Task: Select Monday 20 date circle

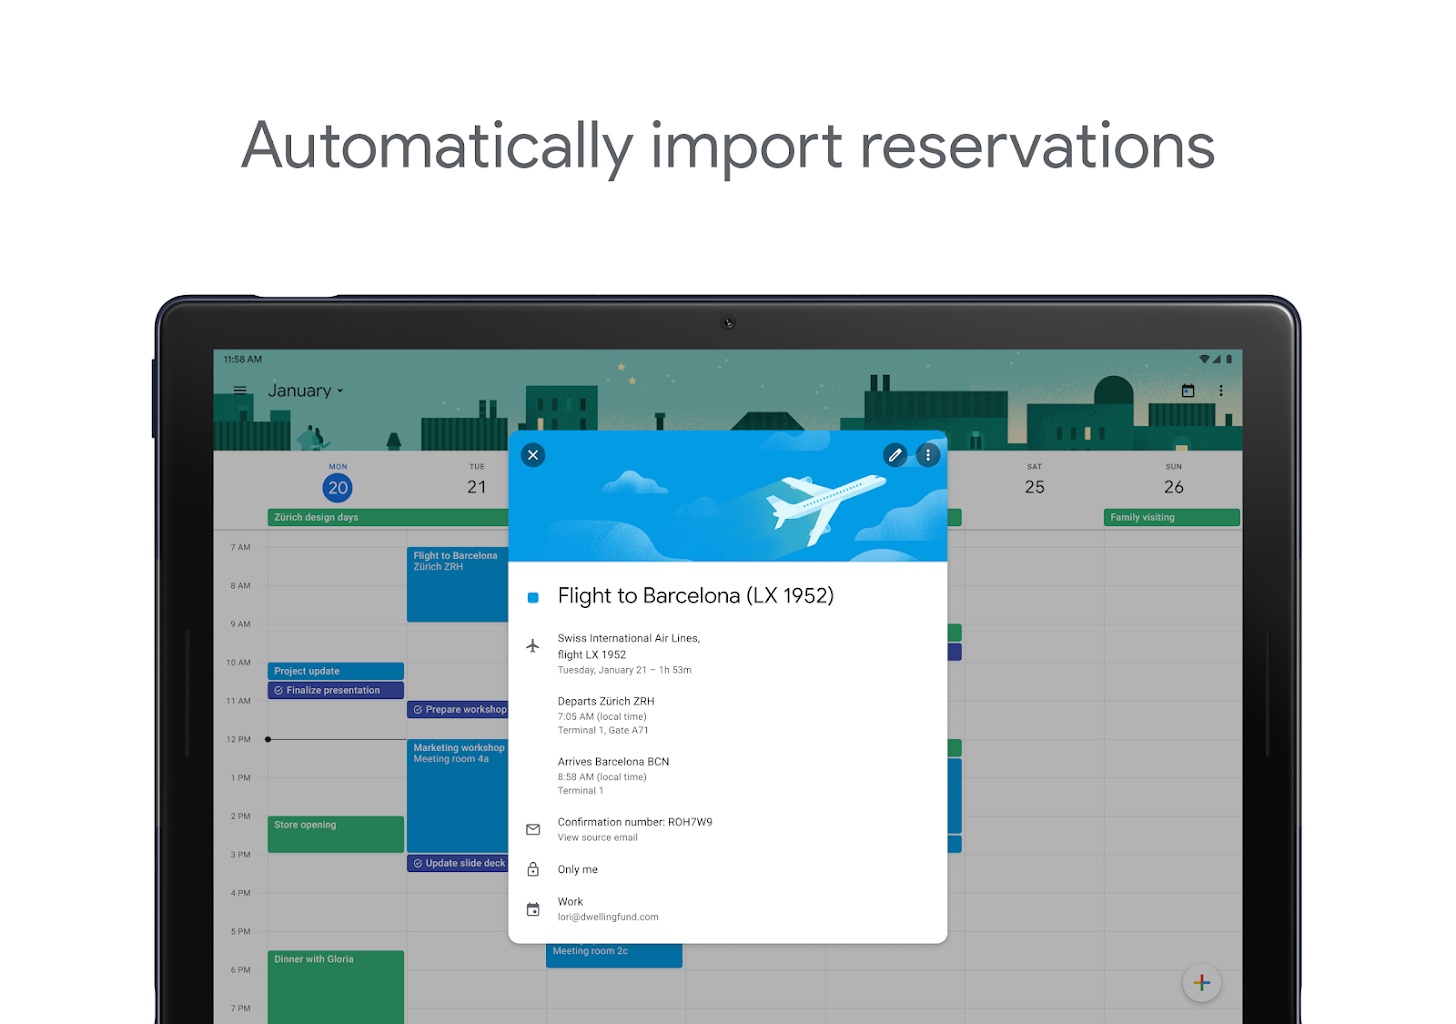Action: pos(338,488)
